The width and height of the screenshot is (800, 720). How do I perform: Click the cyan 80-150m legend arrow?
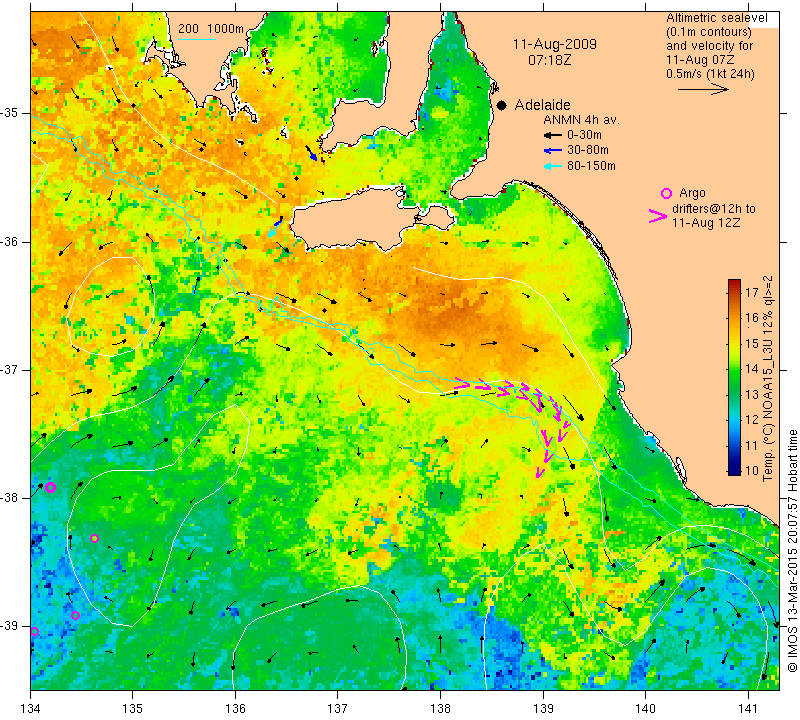553,166
